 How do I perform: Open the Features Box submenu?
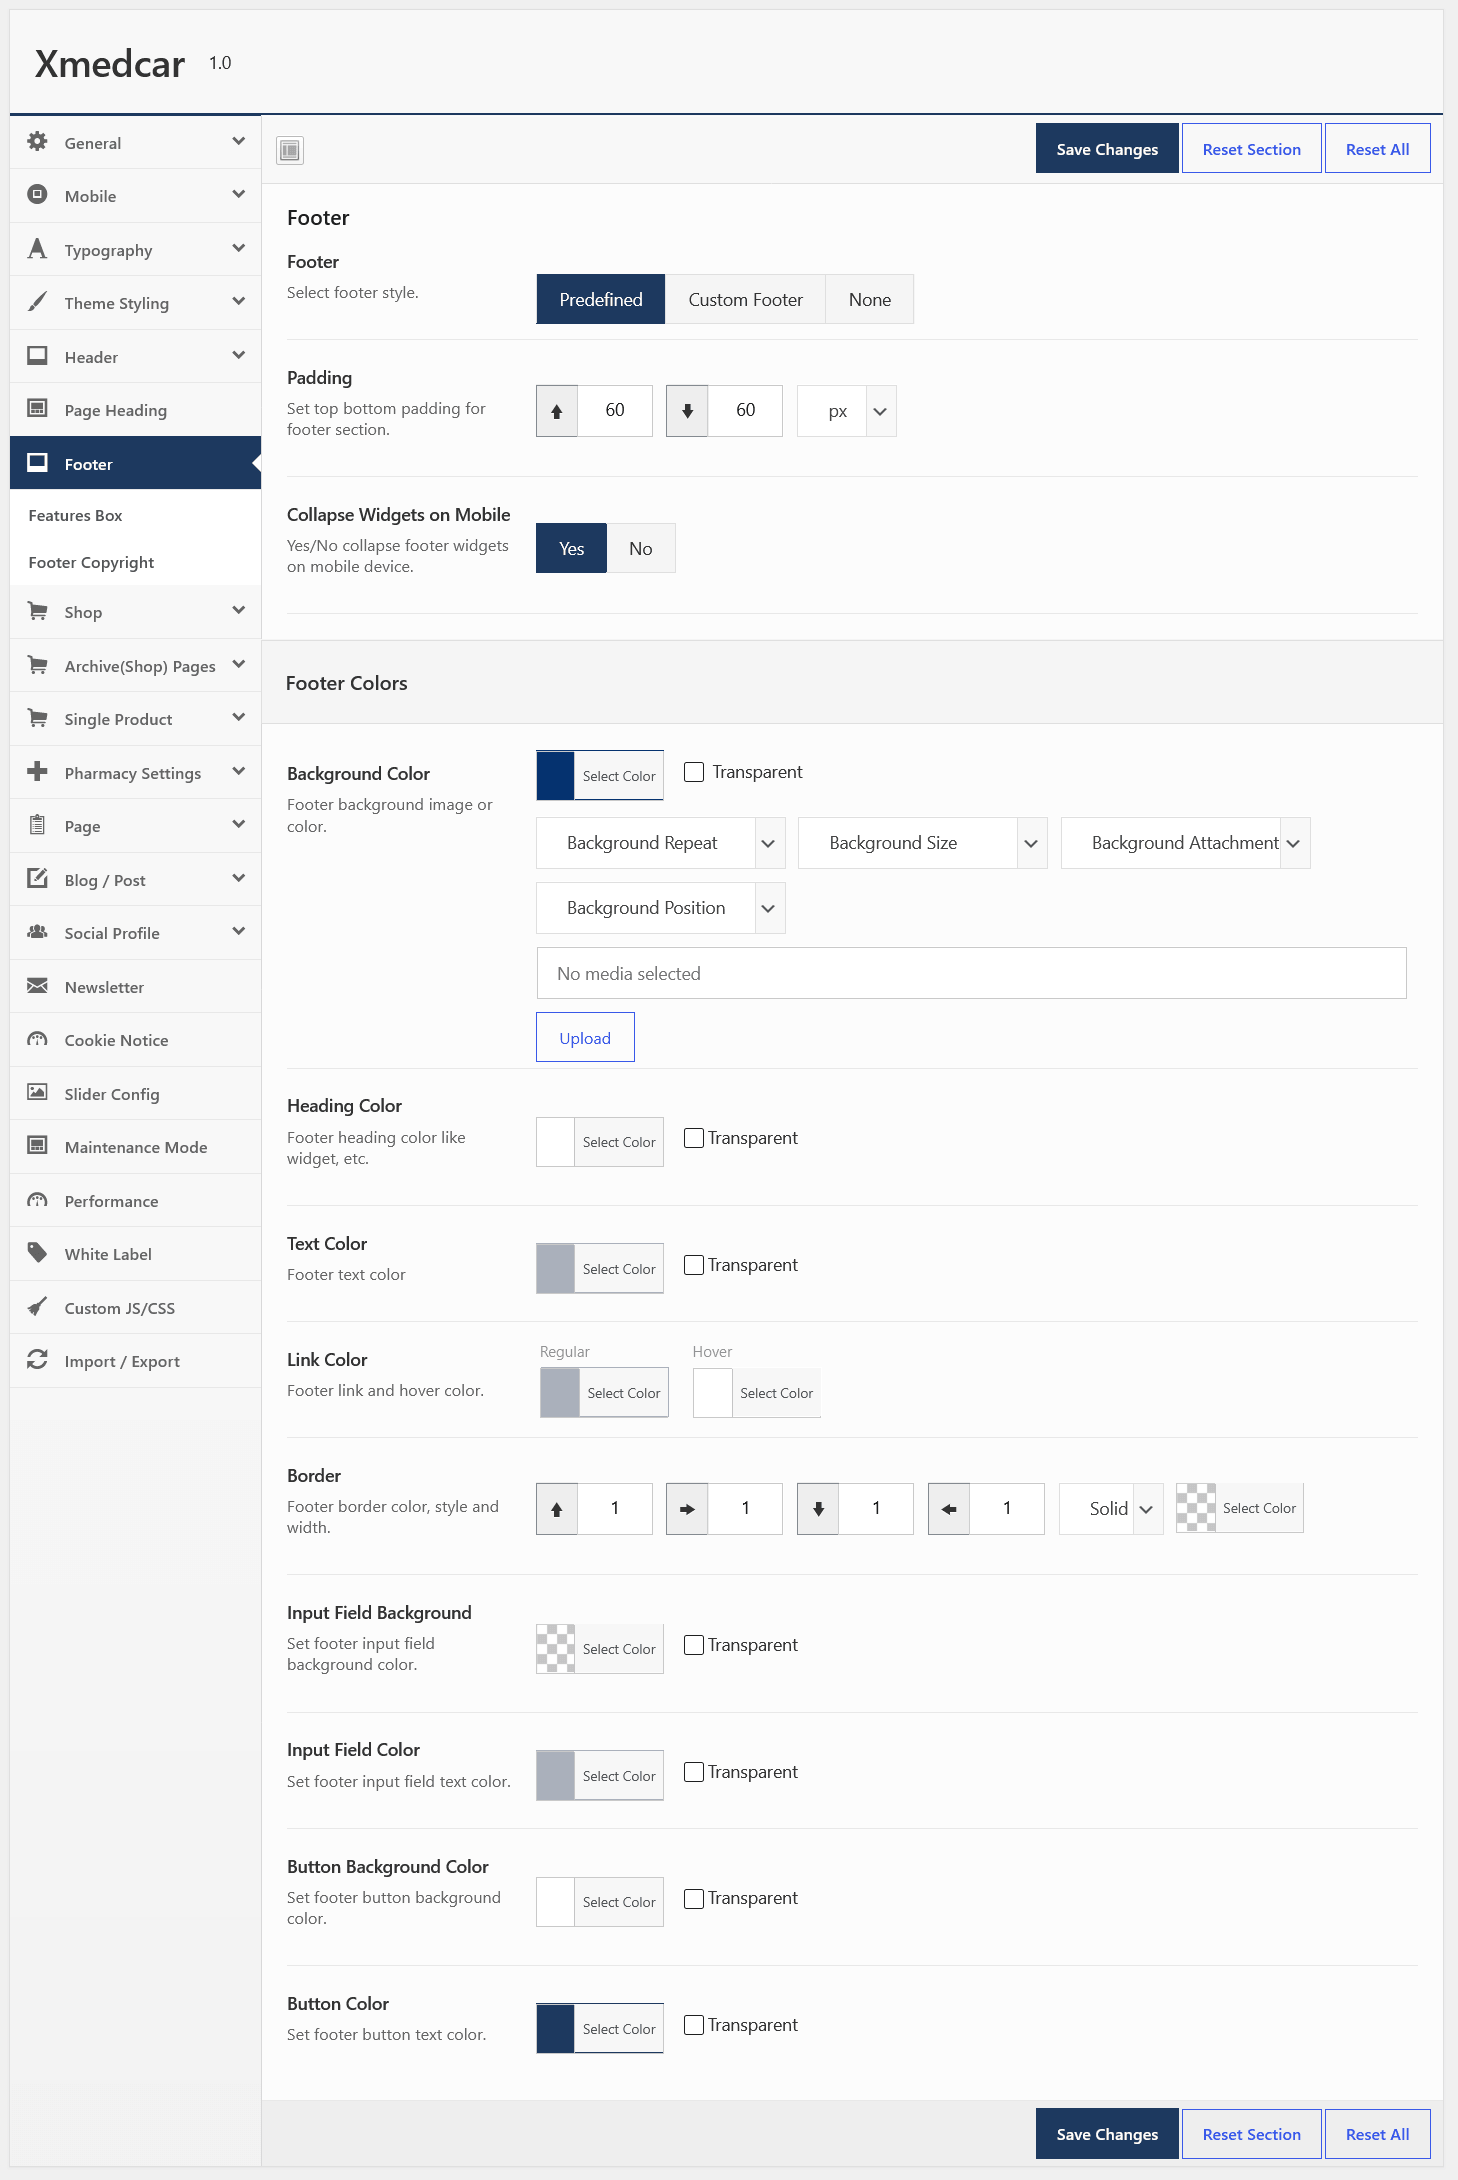coord(75,515)
